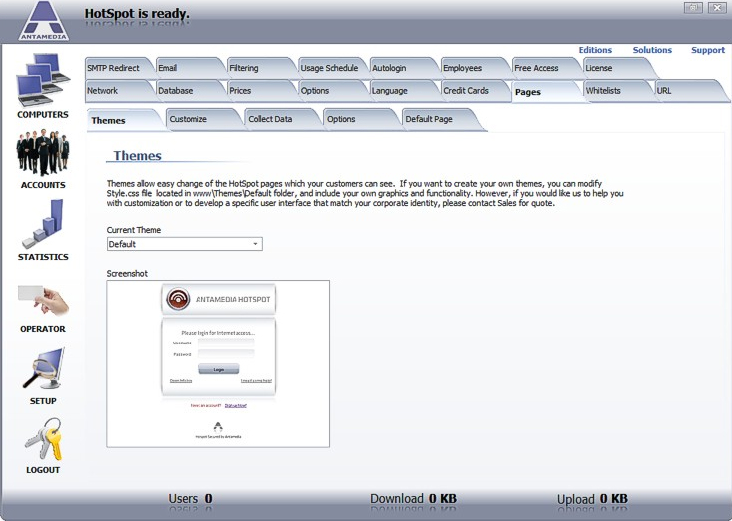Switch to the URL tab
The width and height of the screenshot is (732, 521).
tap(690, 91)
